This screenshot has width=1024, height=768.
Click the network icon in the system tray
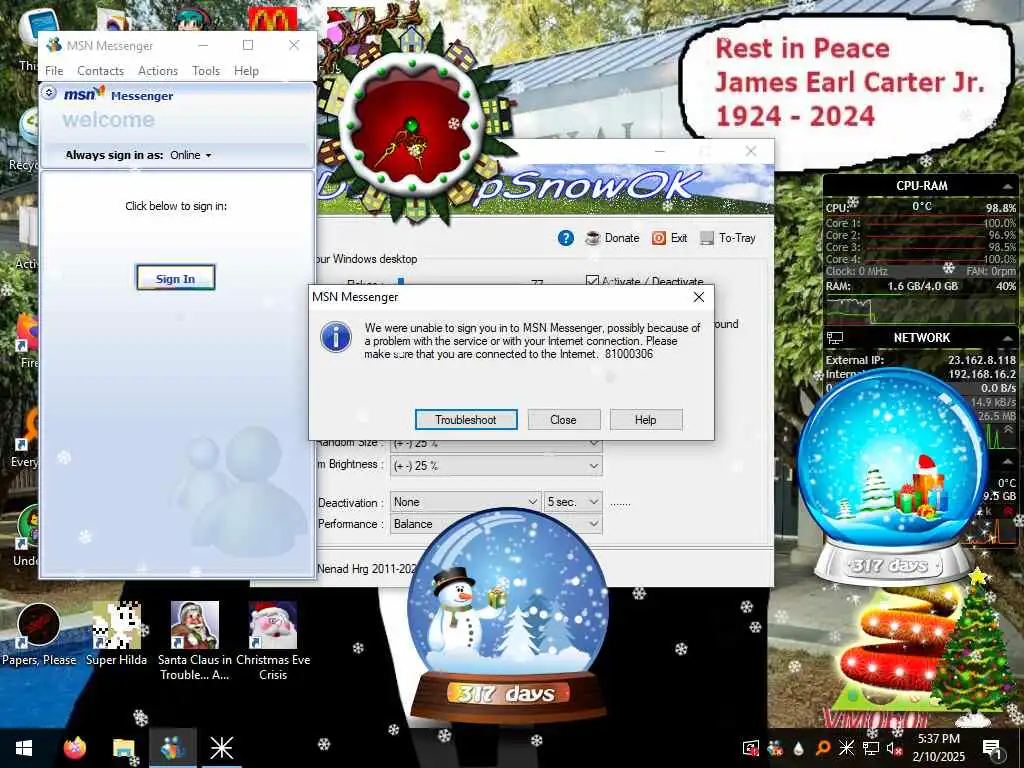(871, 748)
